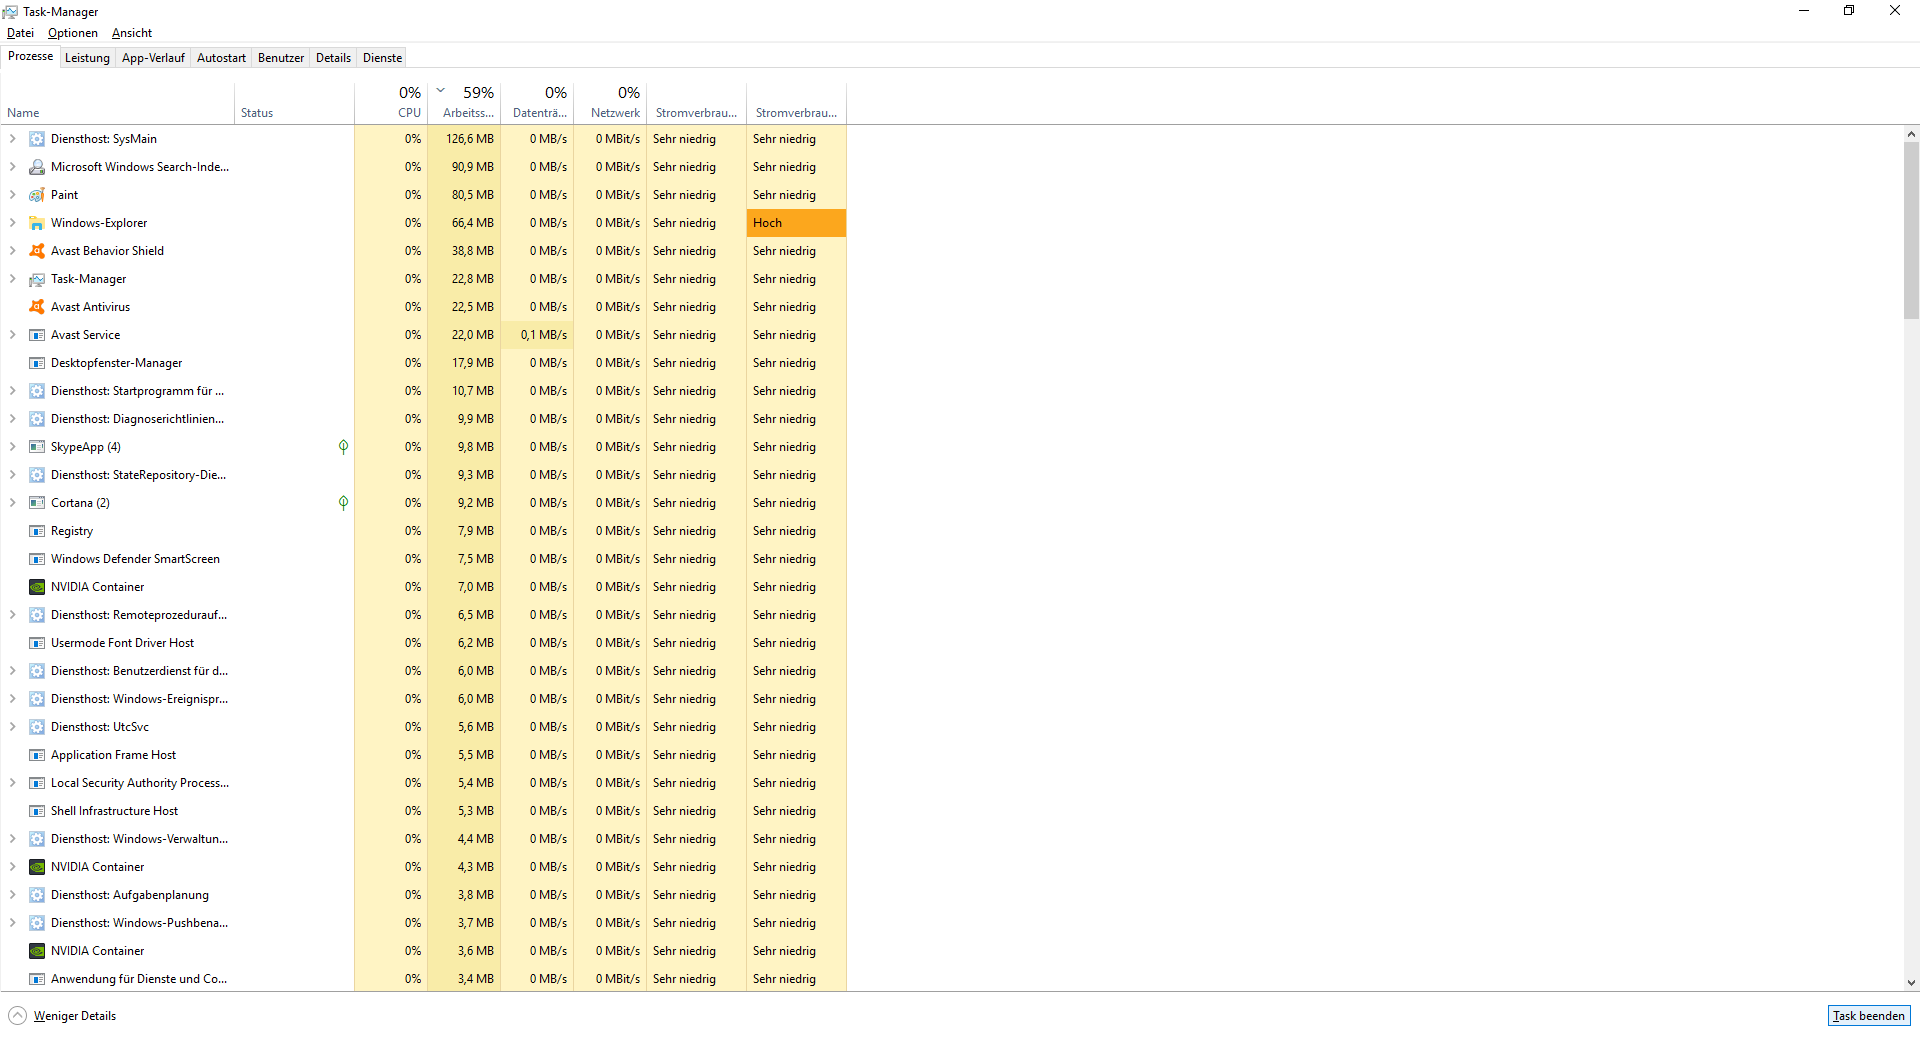This screenshot has width=1920, height=1040.
Task: Select the Diensthost: Remoteprozeduraufruf row name
Action: [x=139, y=615]
